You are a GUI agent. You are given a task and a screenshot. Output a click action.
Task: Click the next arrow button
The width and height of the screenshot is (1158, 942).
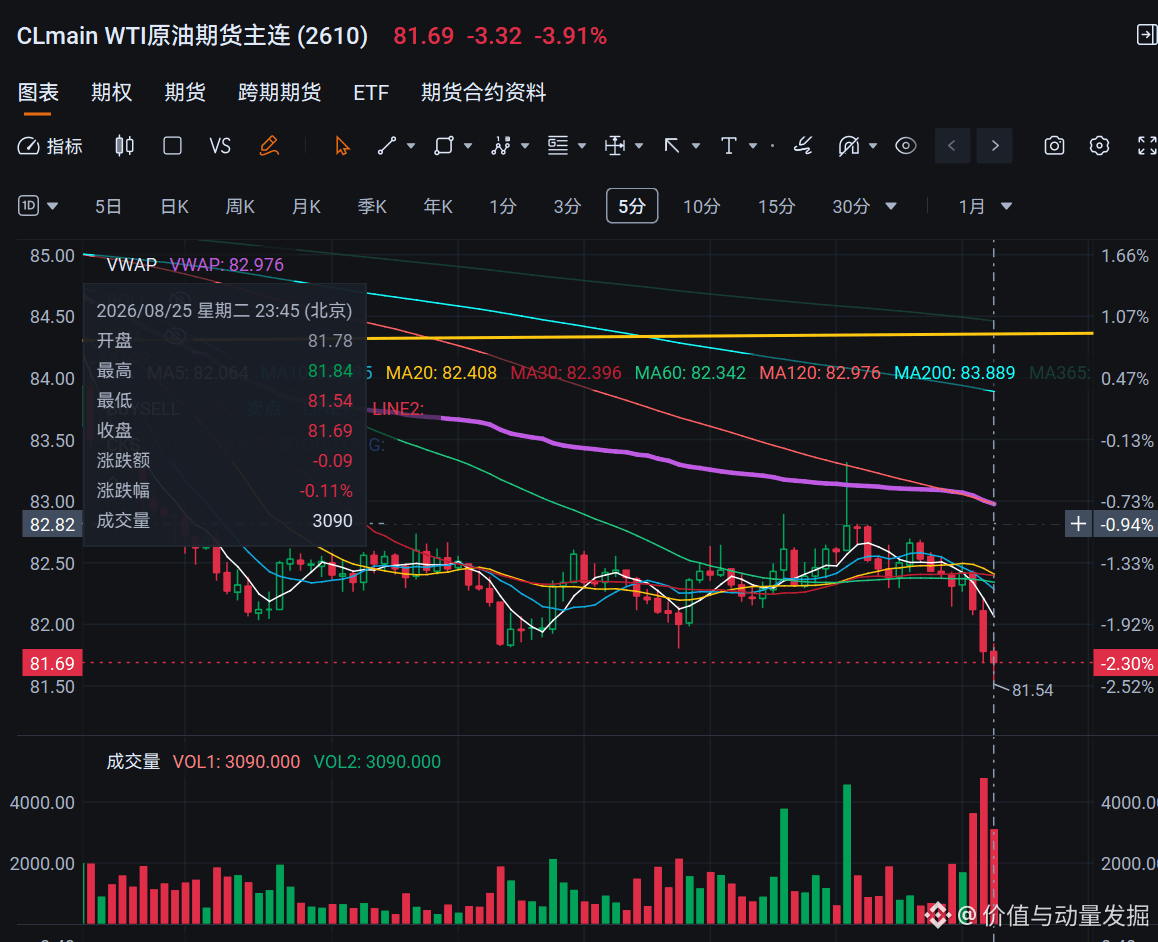[995, 145]
